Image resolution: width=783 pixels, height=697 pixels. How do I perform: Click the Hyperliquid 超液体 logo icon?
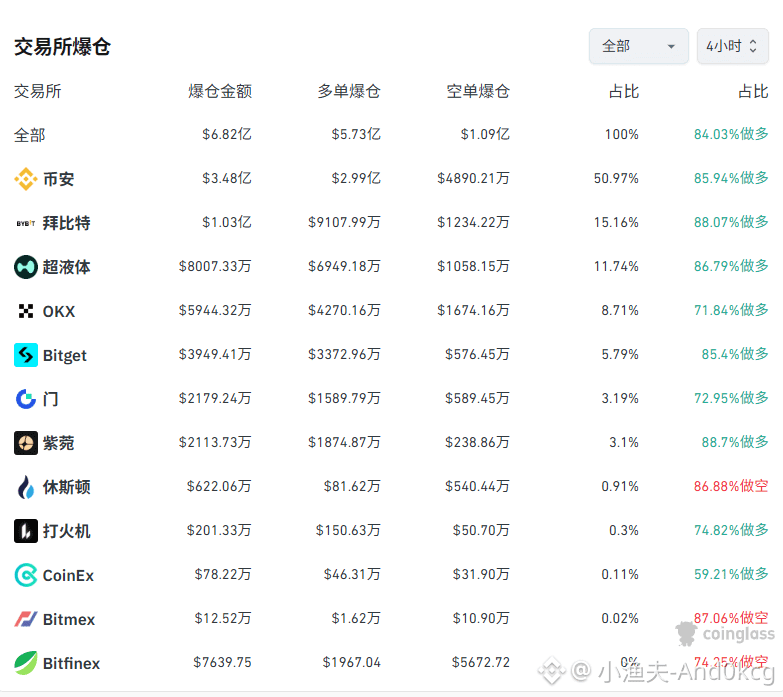point(25,267)
